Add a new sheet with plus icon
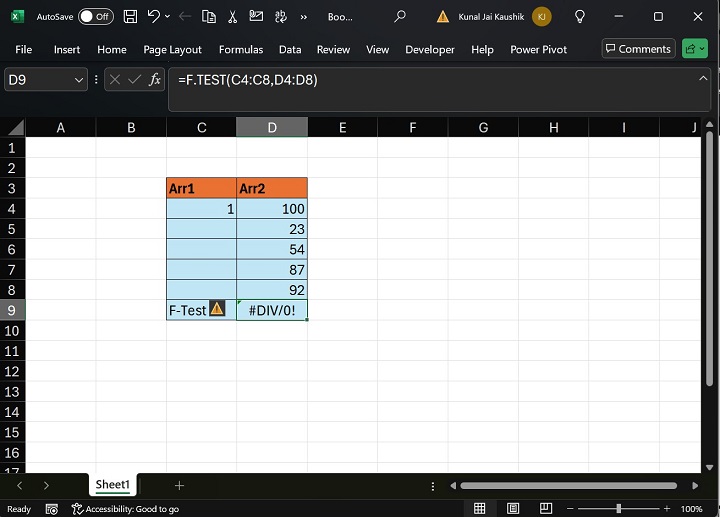 [180, 485]
